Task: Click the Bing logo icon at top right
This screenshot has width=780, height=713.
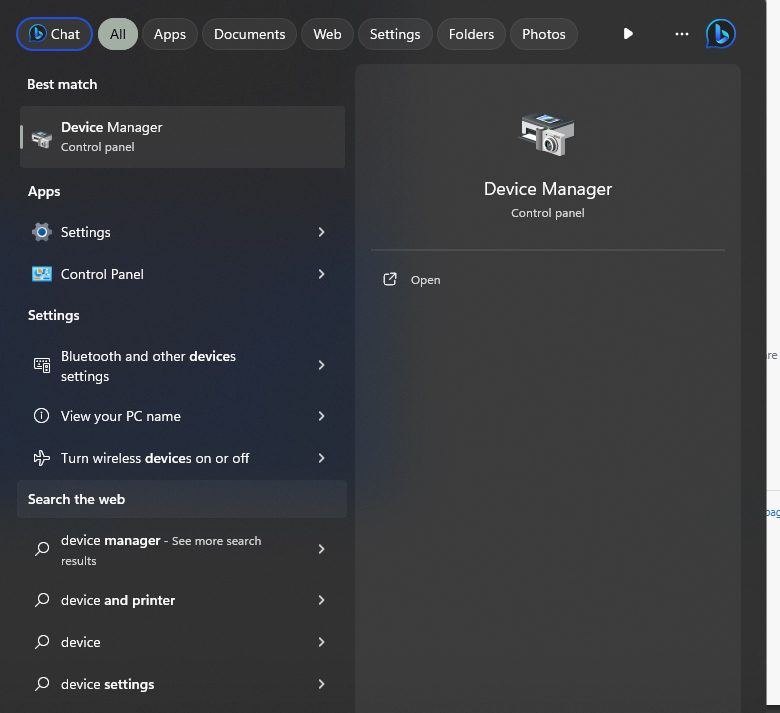Action: 720,34
